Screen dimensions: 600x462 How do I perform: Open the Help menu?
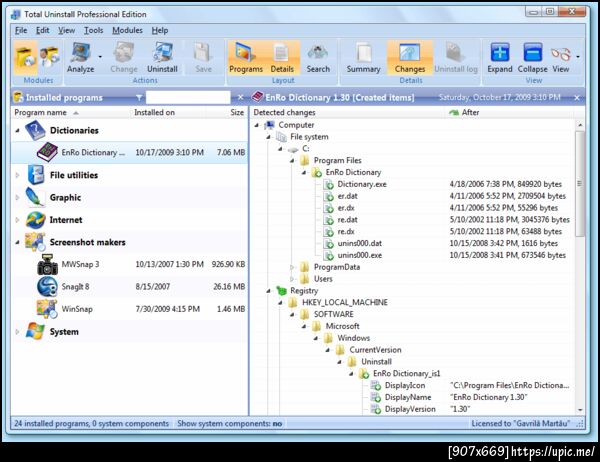coord(160,30)
